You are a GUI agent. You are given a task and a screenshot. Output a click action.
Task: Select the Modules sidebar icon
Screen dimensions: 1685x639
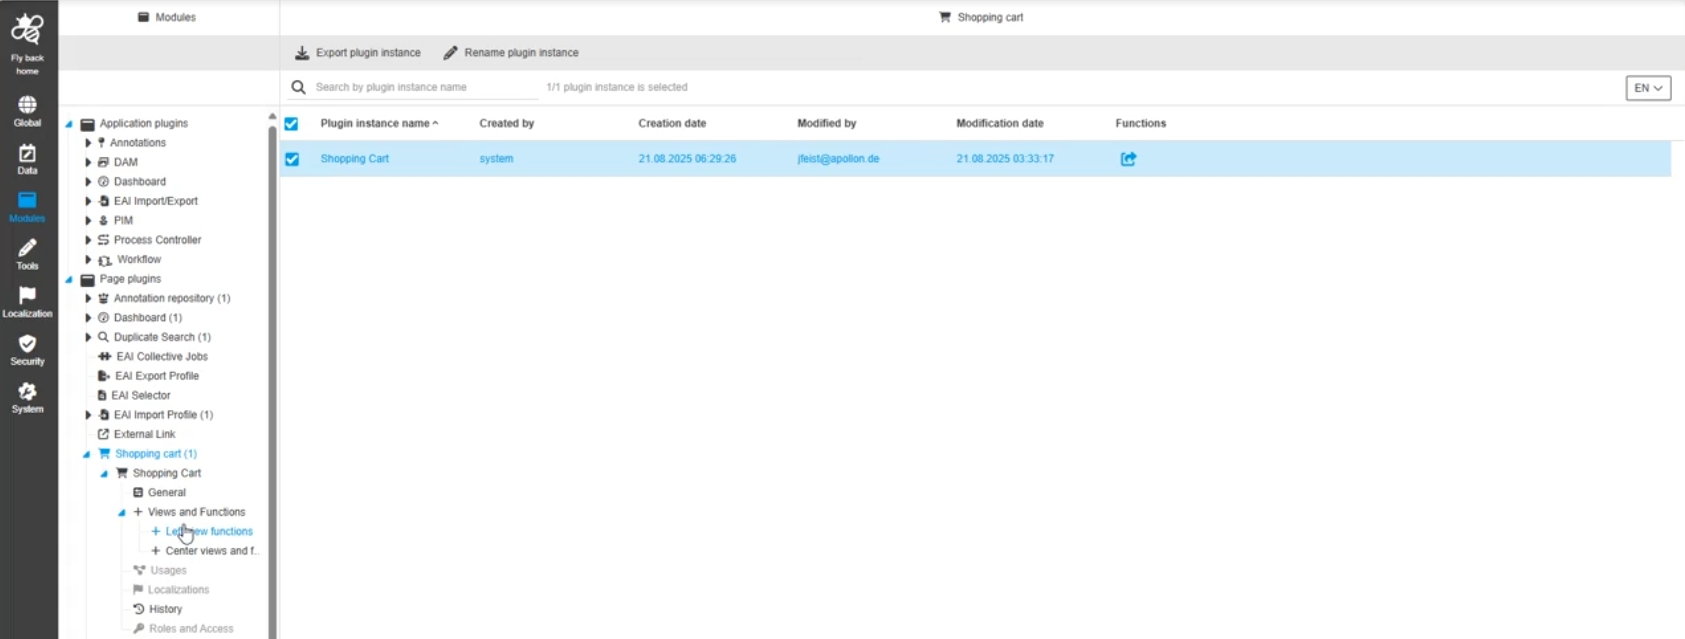click(27, 200)
